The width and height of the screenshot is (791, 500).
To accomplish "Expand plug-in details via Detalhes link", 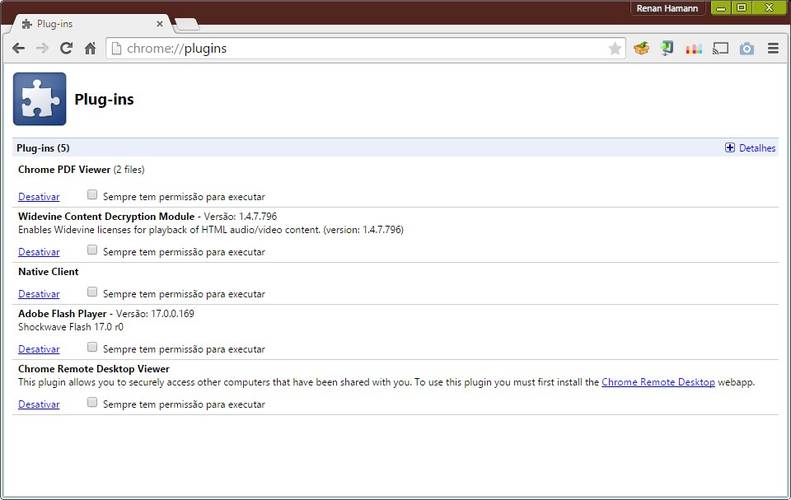I will [757, 148].
